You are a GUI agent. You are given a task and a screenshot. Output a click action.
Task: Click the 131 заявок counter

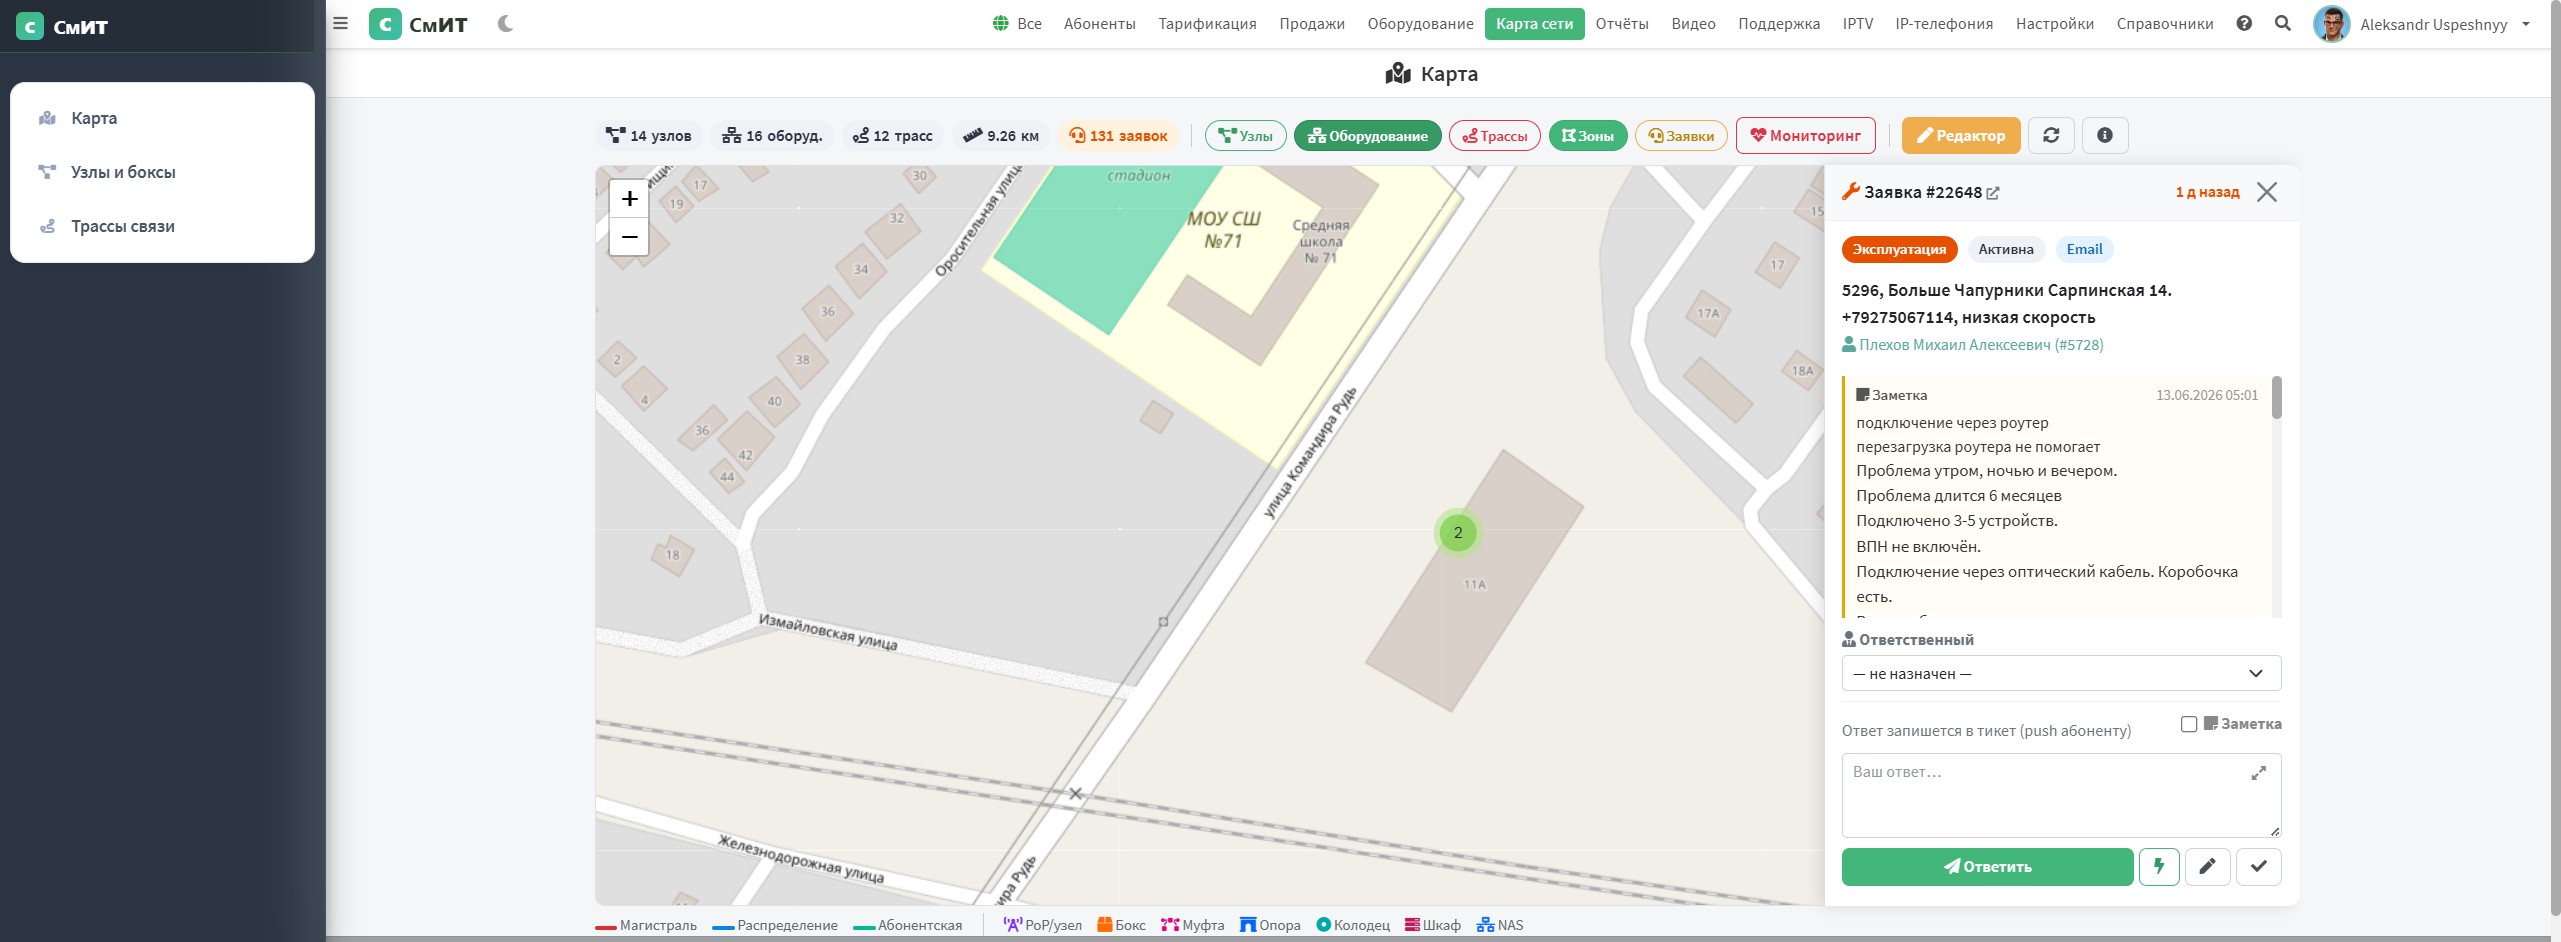[1119, 136]
